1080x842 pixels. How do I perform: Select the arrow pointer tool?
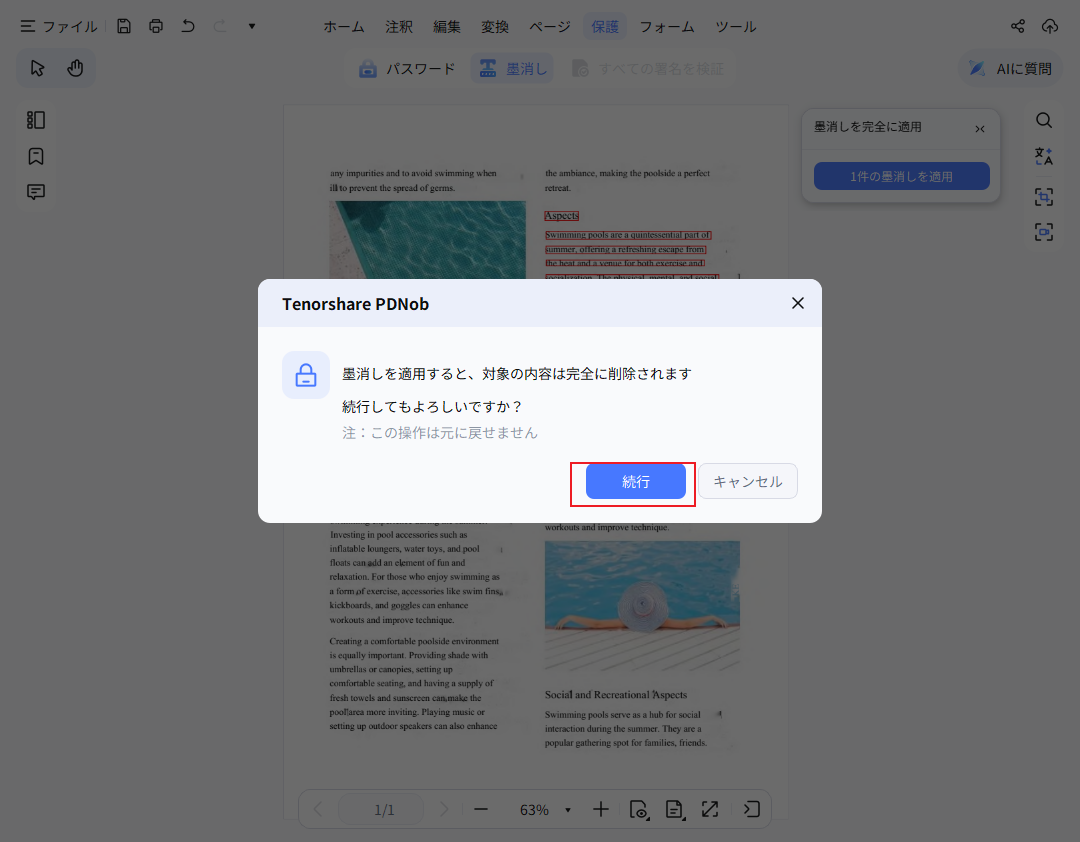pyautogui.click(x=38, y=68)
